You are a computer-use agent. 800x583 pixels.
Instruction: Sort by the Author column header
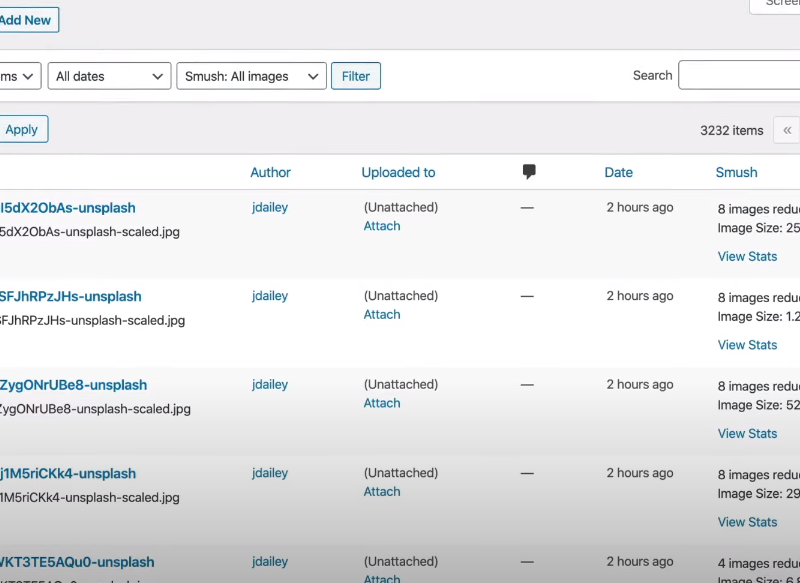tap(270, 172)
